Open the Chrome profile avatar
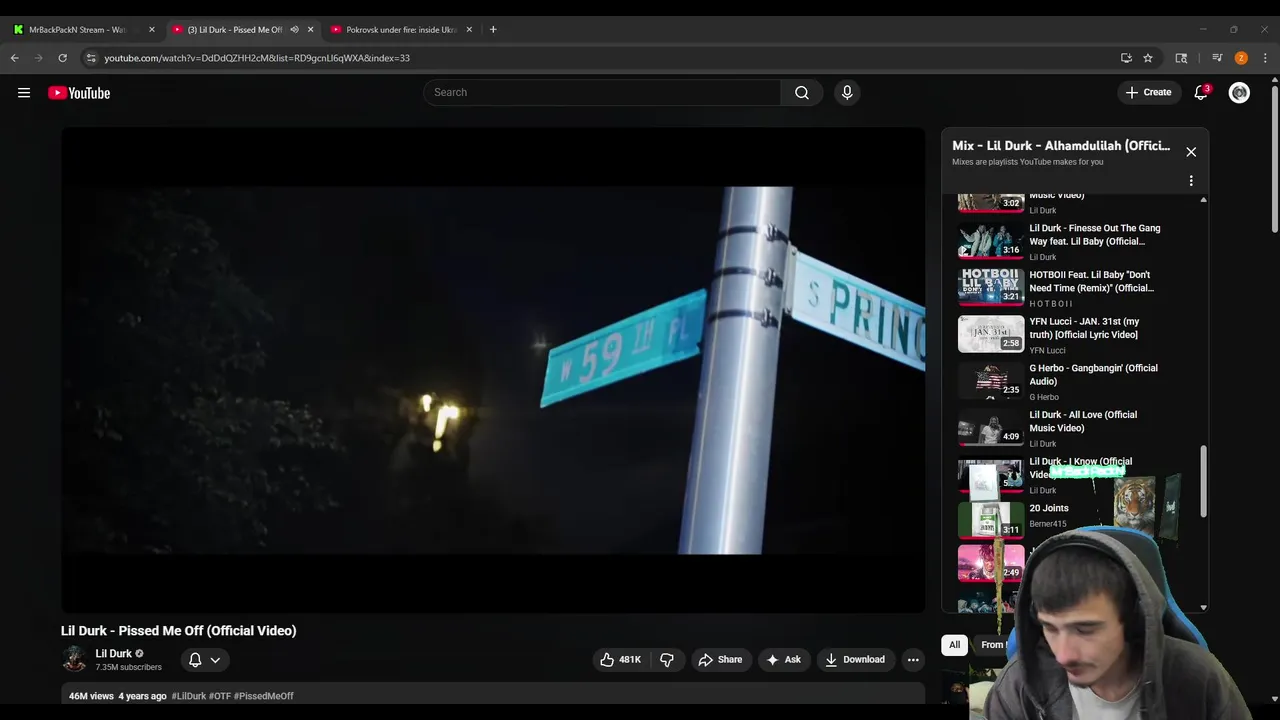The image size is (1280, 720). click(x=1241, y=58)
